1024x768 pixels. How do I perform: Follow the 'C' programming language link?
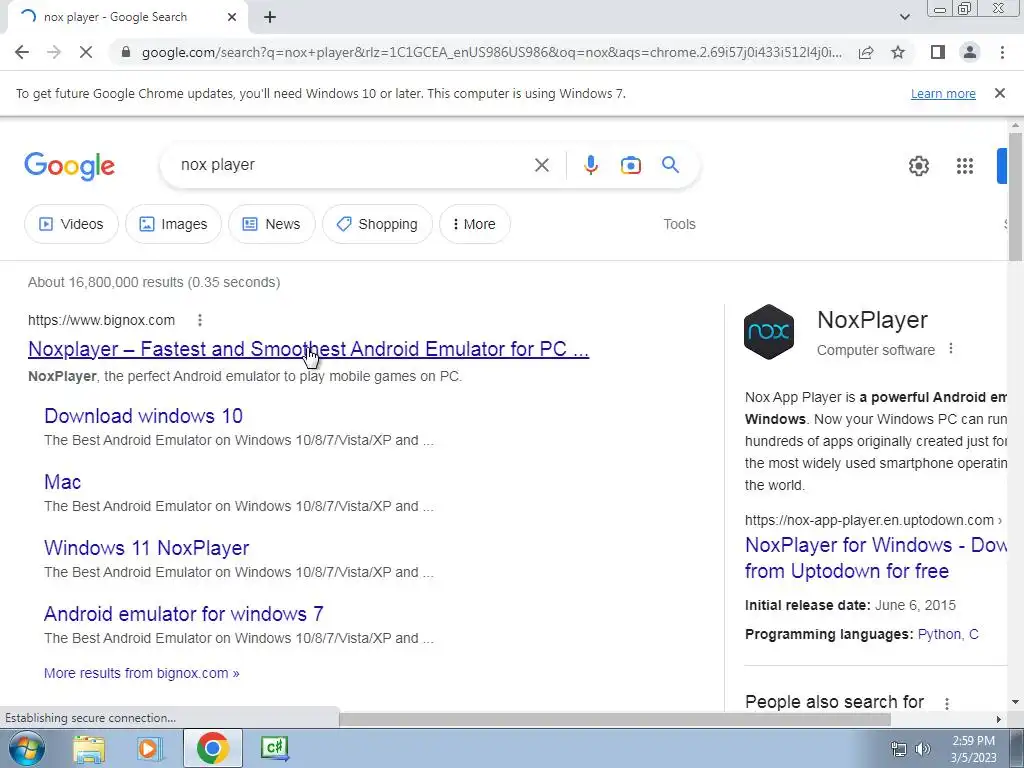(x=974, y=634)
